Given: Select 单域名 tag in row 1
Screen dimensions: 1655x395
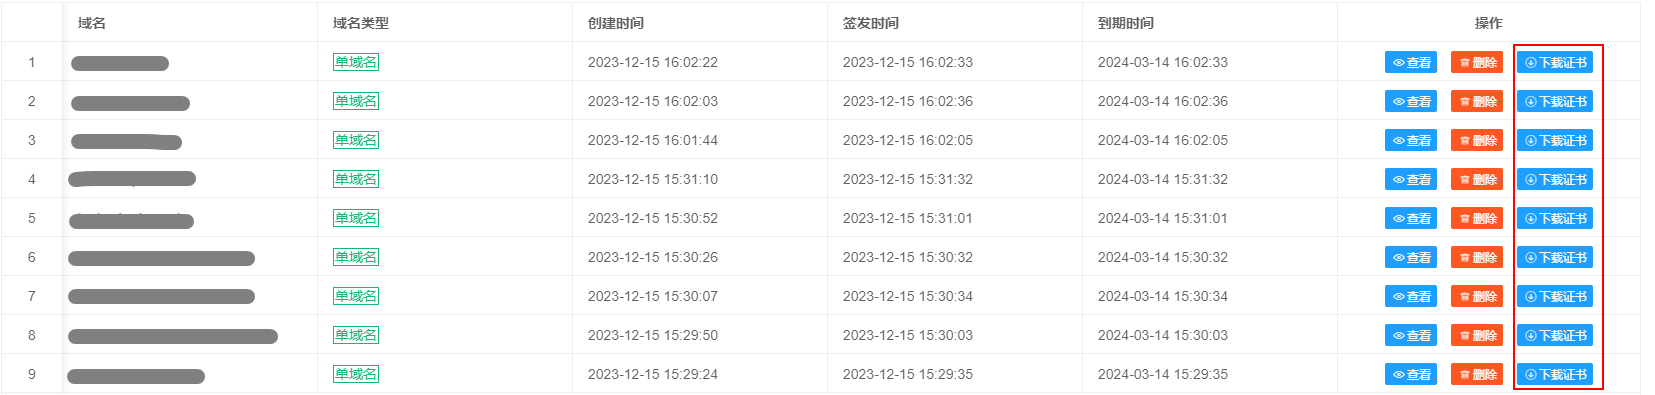Looking at the screenshot, I should coord(356,62).
